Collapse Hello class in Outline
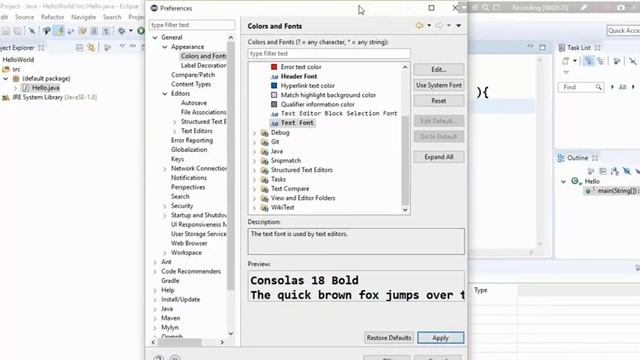This screenshot has width=640, height=360. (x=563, y=181)
